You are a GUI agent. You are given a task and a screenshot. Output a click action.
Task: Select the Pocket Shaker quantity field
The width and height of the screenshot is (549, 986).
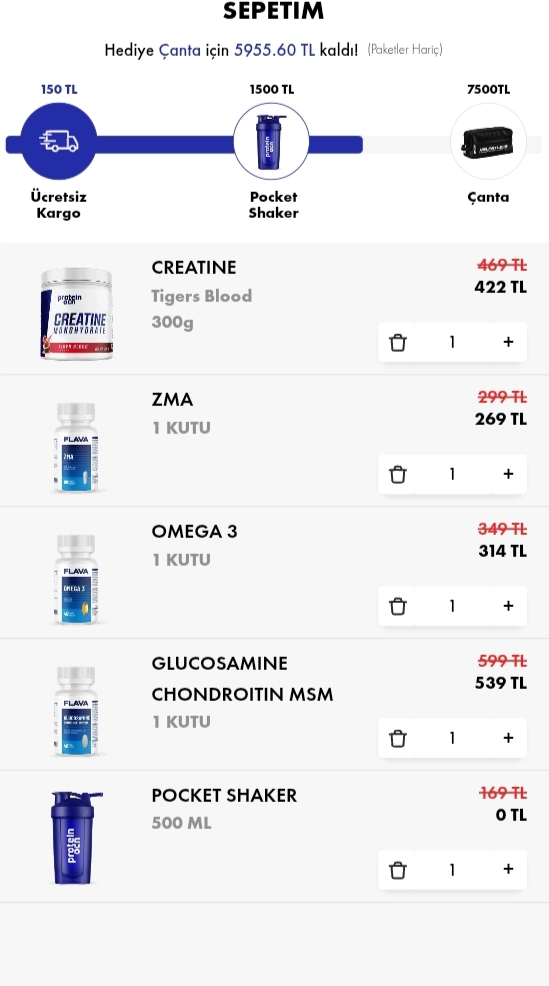(x=452, y=870)
